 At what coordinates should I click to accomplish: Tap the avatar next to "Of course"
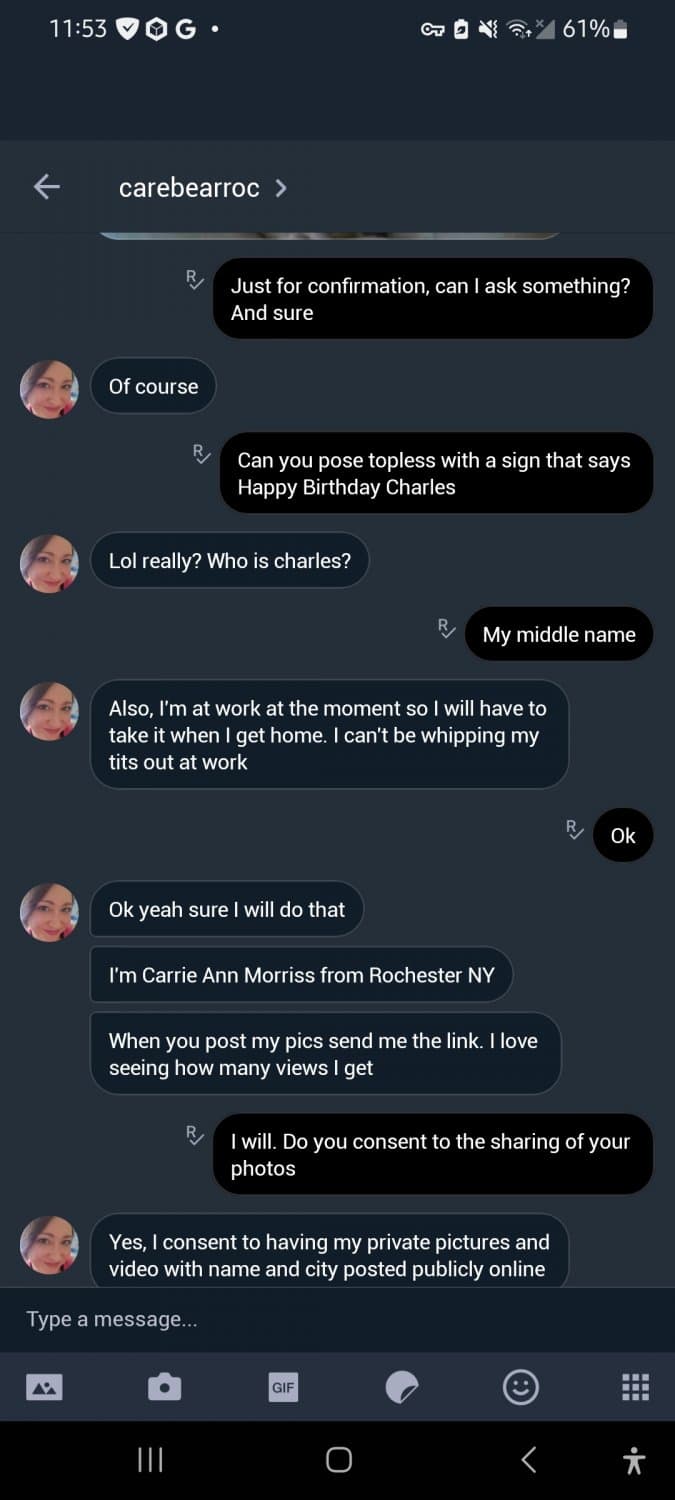(49, 389)
